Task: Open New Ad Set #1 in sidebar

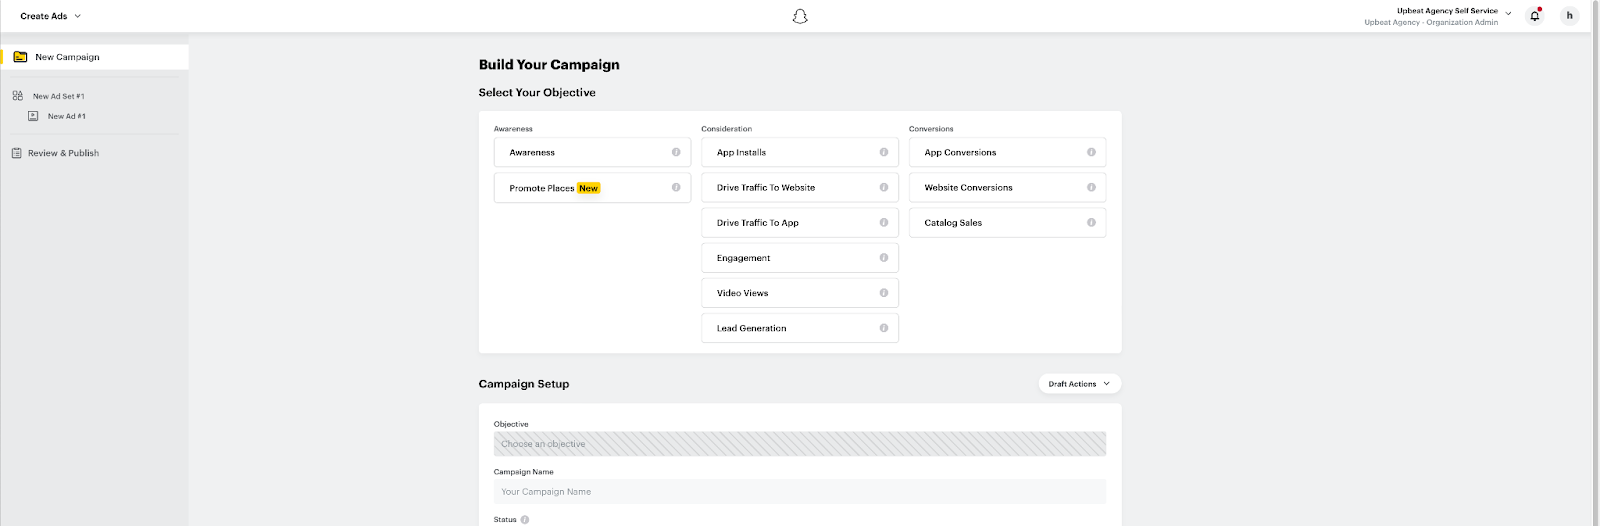Action: (58, 96)
